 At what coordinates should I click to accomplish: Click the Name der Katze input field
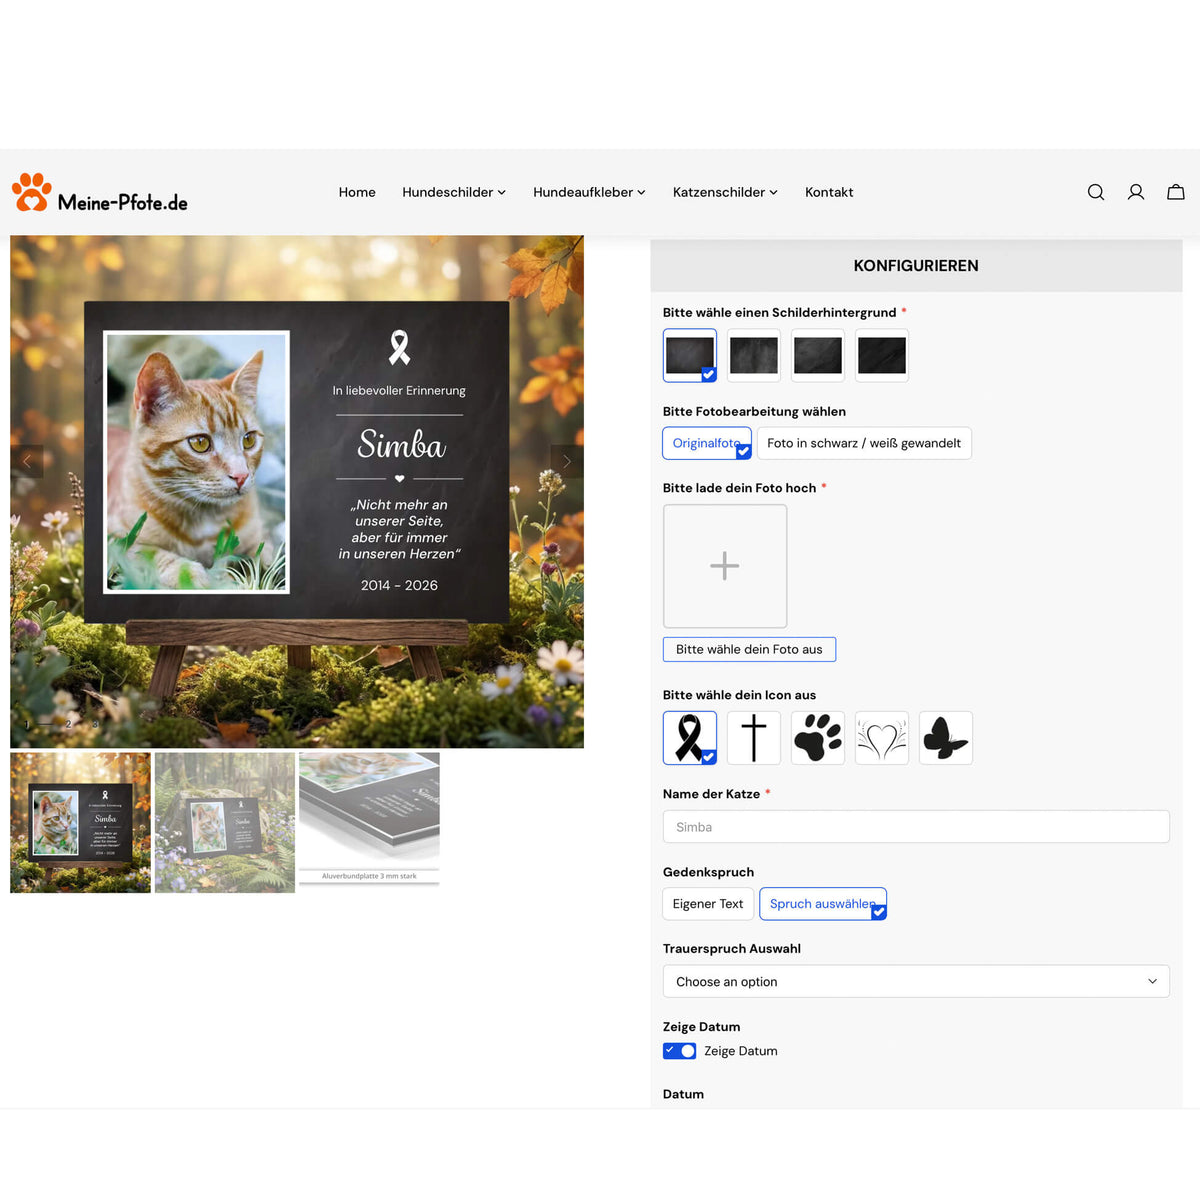(916, 827)
